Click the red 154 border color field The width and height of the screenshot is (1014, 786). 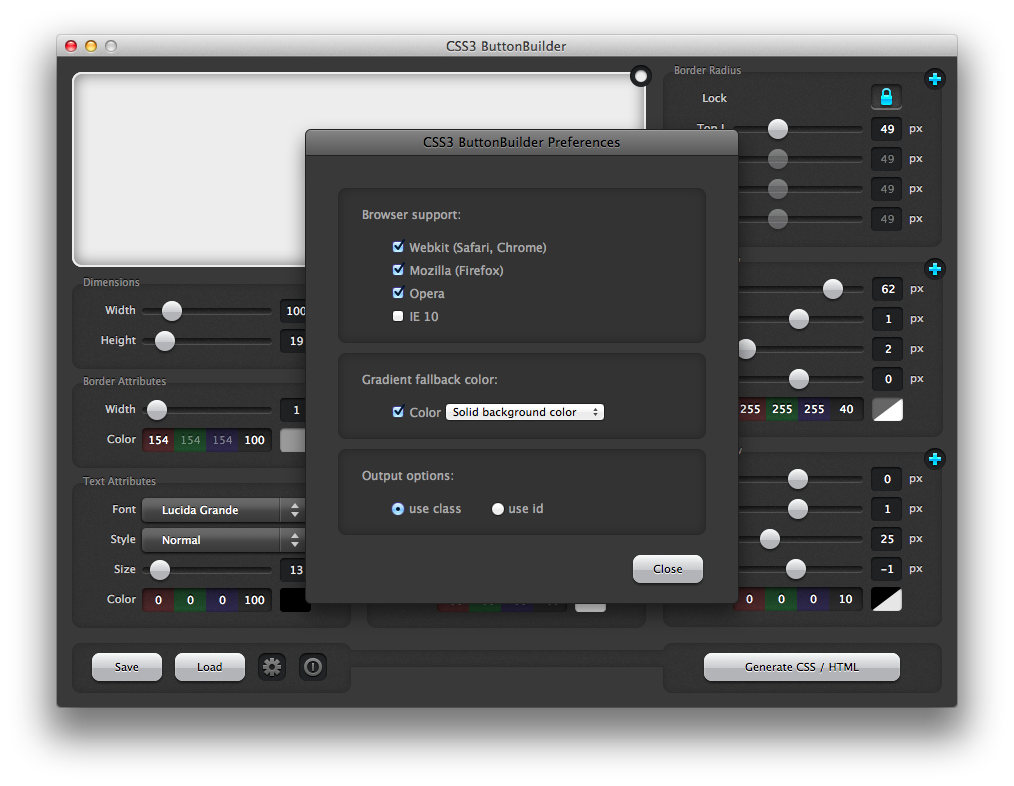pyautogui.click(x=158, y=440)
